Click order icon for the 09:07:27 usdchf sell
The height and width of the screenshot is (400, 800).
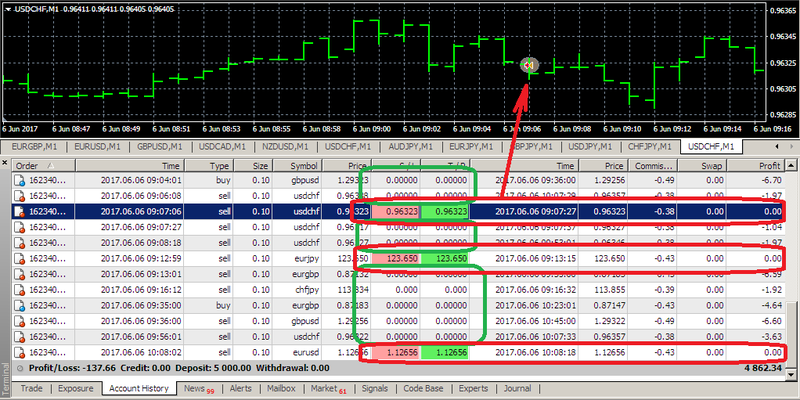[20, 227]
